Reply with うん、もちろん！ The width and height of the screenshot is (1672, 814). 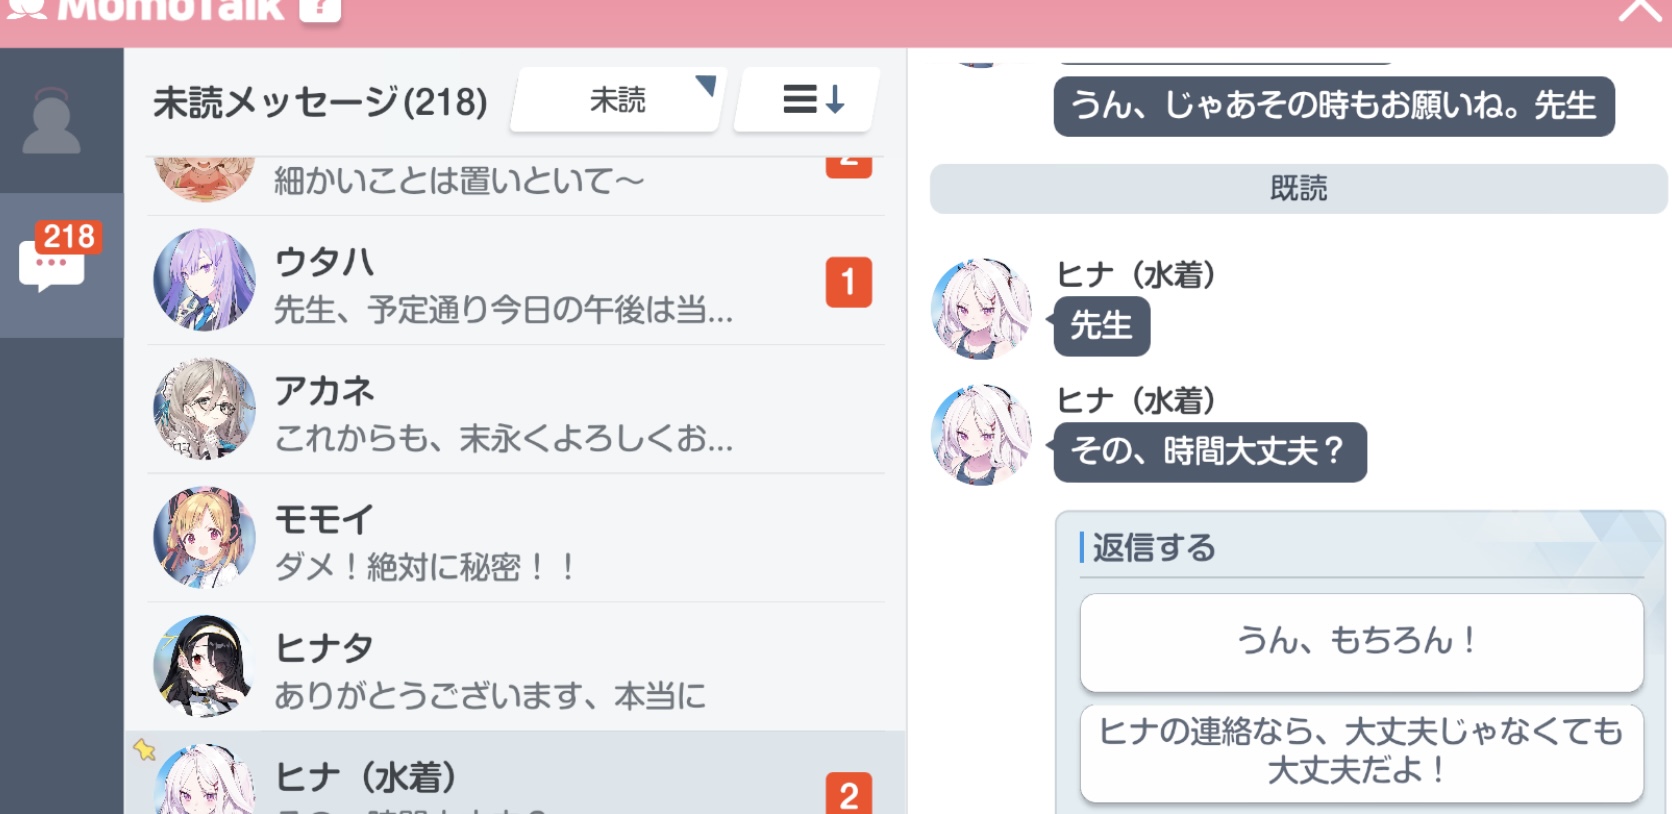click(1361, 642)
